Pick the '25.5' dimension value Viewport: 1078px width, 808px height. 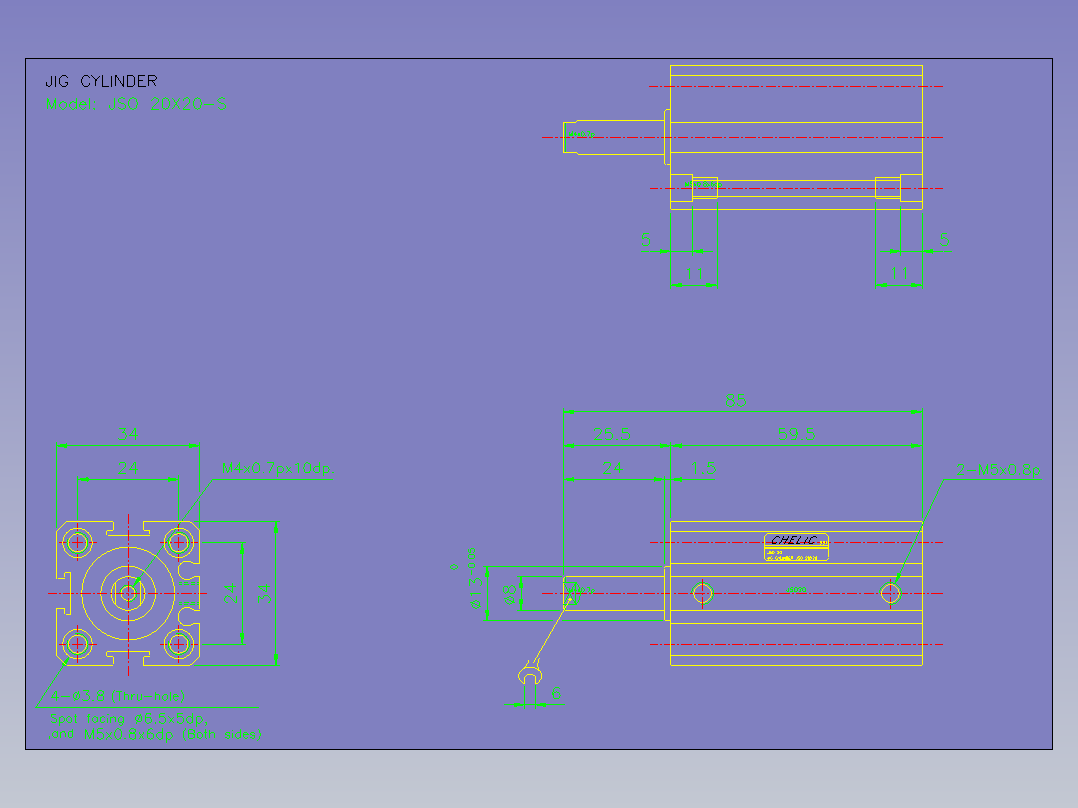611,434
